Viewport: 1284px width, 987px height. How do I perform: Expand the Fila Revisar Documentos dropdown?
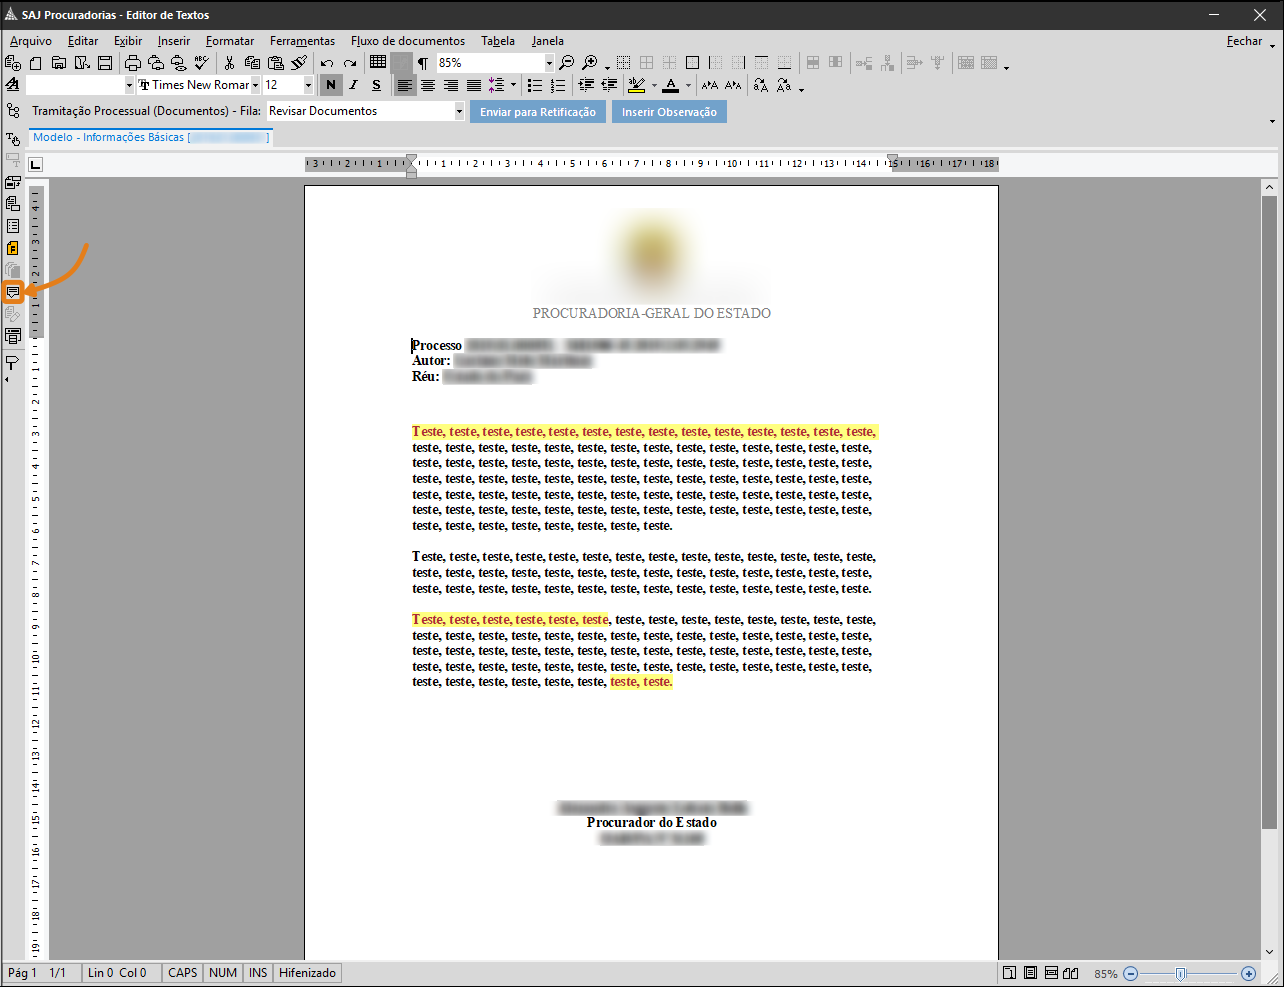pos(459,112)
